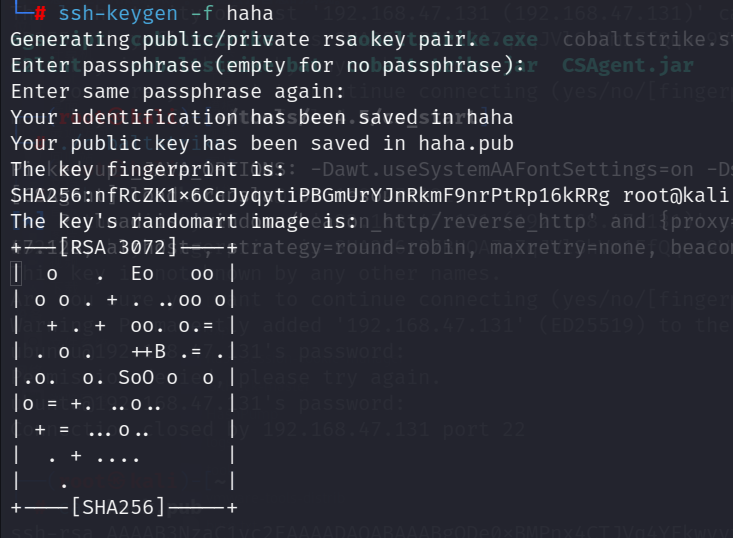Click the letter B in the randomart
This screenshot has width=733, height=538.
pyautogui.click(x=160, y=351)
